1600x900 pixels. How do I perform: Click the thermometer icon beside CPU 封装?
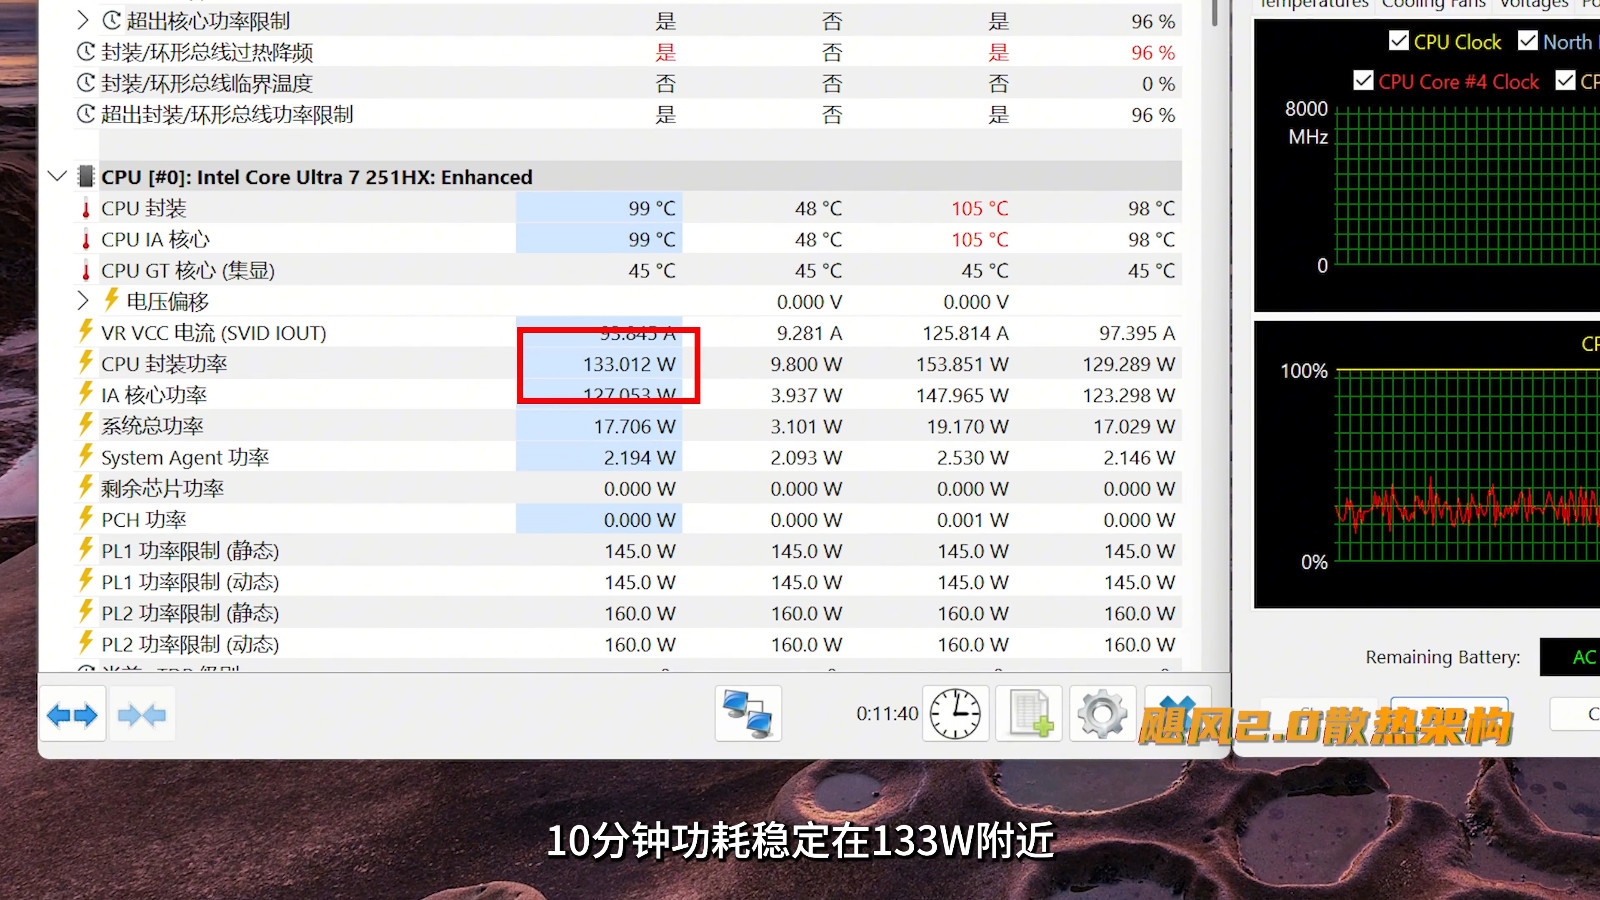click(86, 208)
